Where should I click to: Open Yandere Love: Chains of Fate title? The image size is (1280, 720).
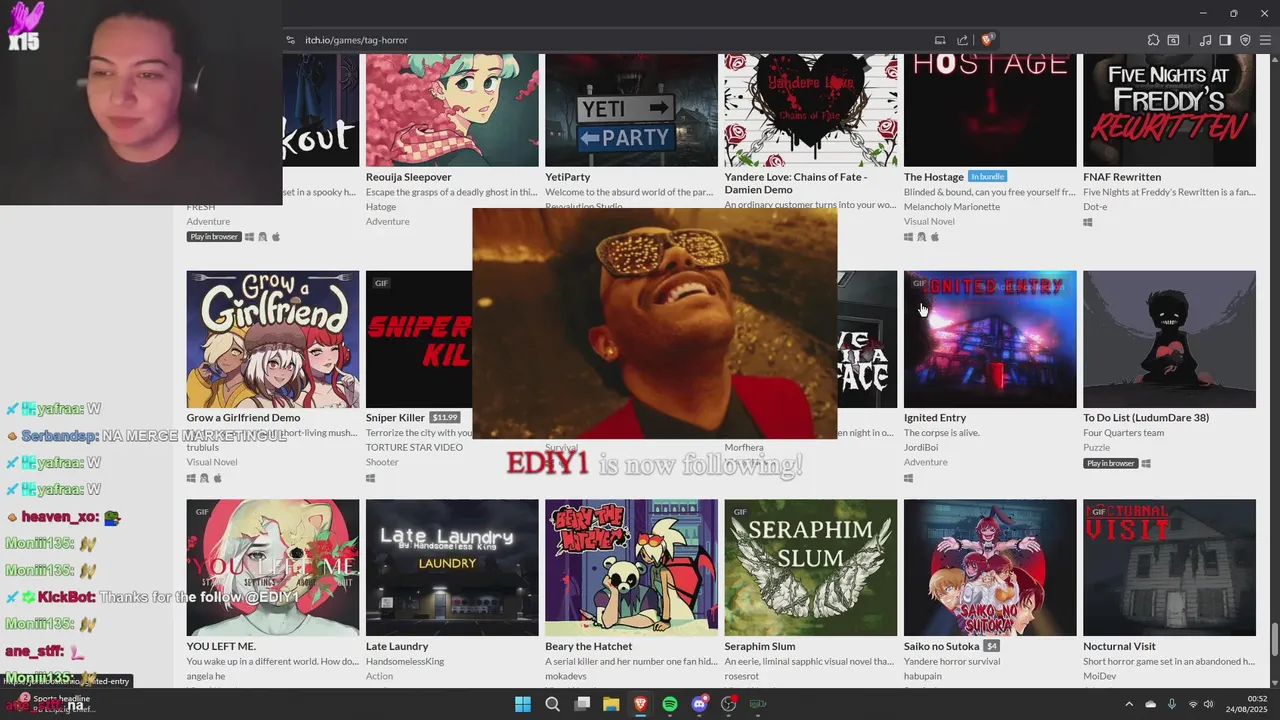click(x=796, y=183)
